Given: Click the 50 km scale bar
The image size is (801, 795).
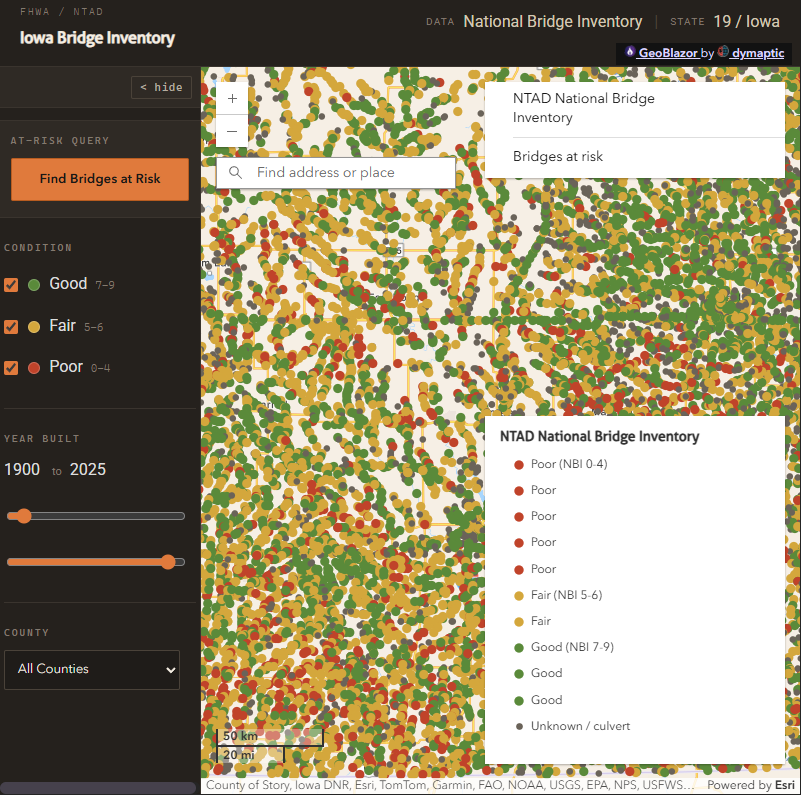Looking at the screenshot, I should 270,736.
